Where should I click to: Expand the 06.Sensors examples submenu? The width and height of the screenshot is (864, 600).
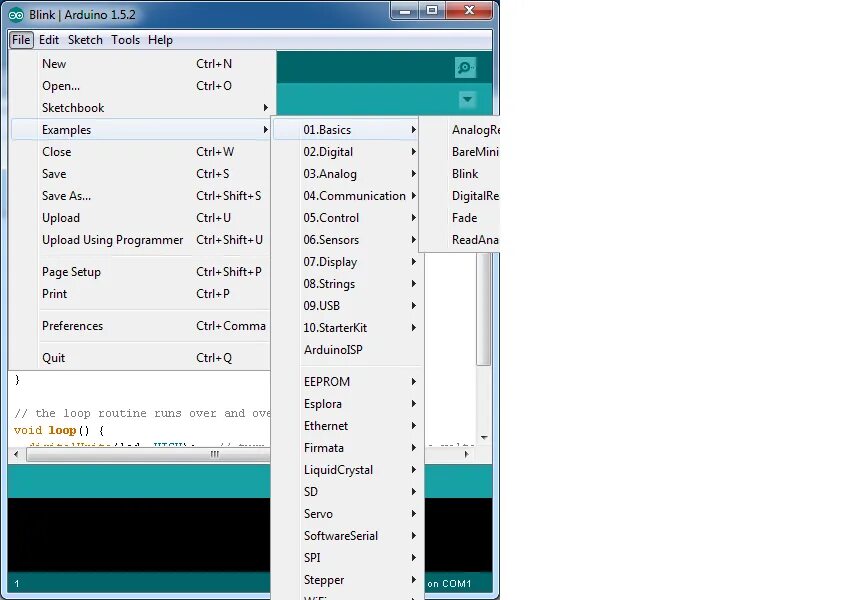point(347,240)
